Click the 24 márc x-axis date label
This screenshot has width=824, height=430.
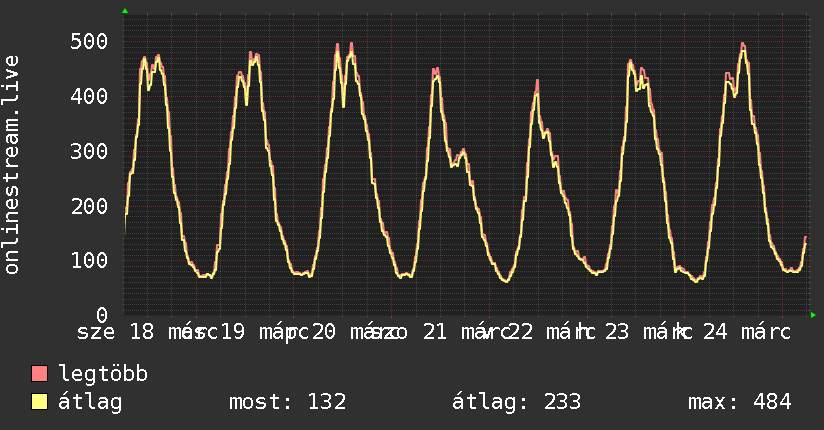tap(747, 332)
